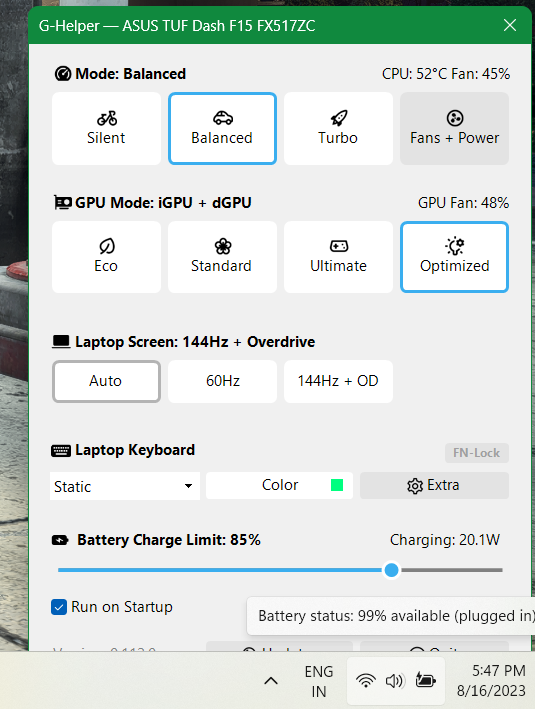Click the Laptop Keyboard icon
The height and width of the screenshot is (709, 535).
coord(61,450)
